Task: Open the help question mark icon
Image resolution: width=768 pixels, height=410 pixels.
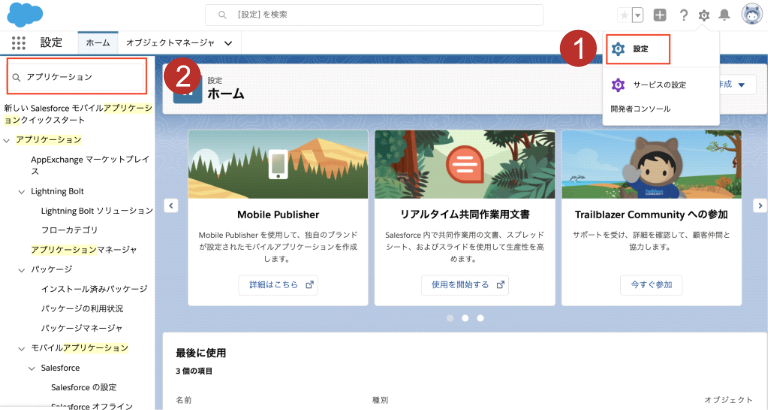Action: [684, 15]
